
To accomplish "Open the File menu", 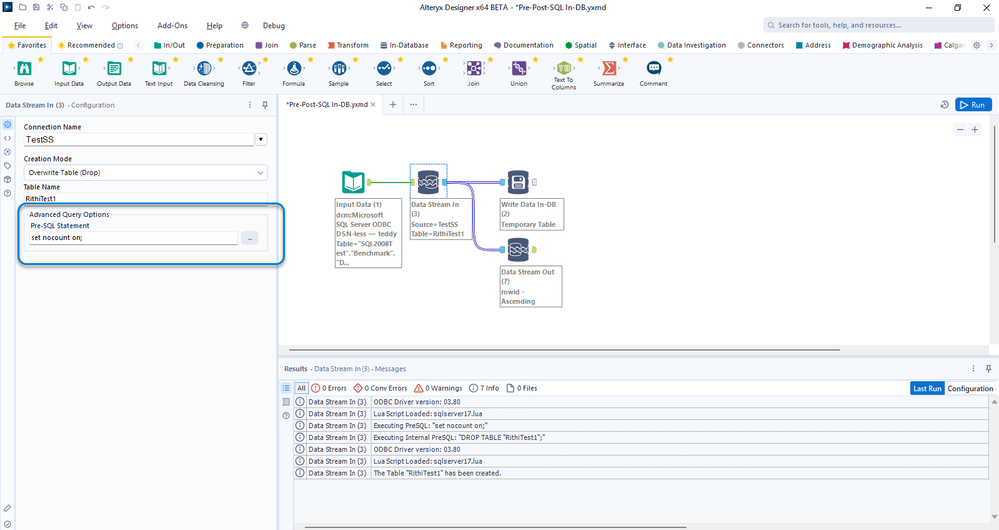I will coord(20,25).
